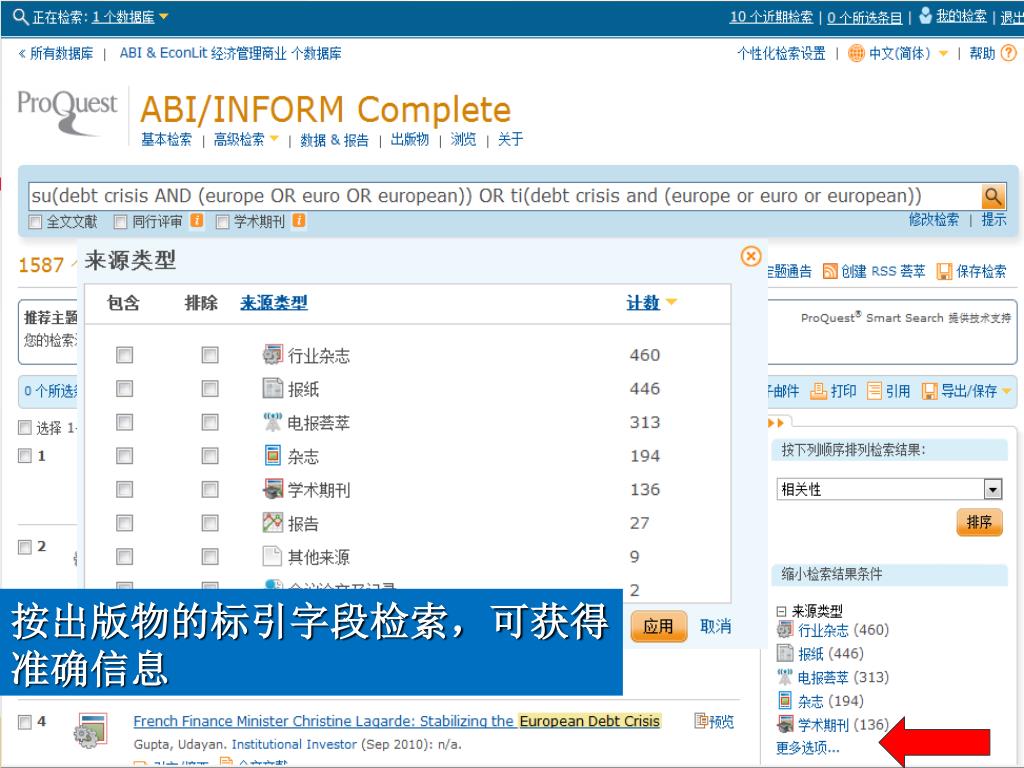This screenshot has height=768, width=1024.
Task: Click the top-left magnifier search icon
Action: [20, 16]
